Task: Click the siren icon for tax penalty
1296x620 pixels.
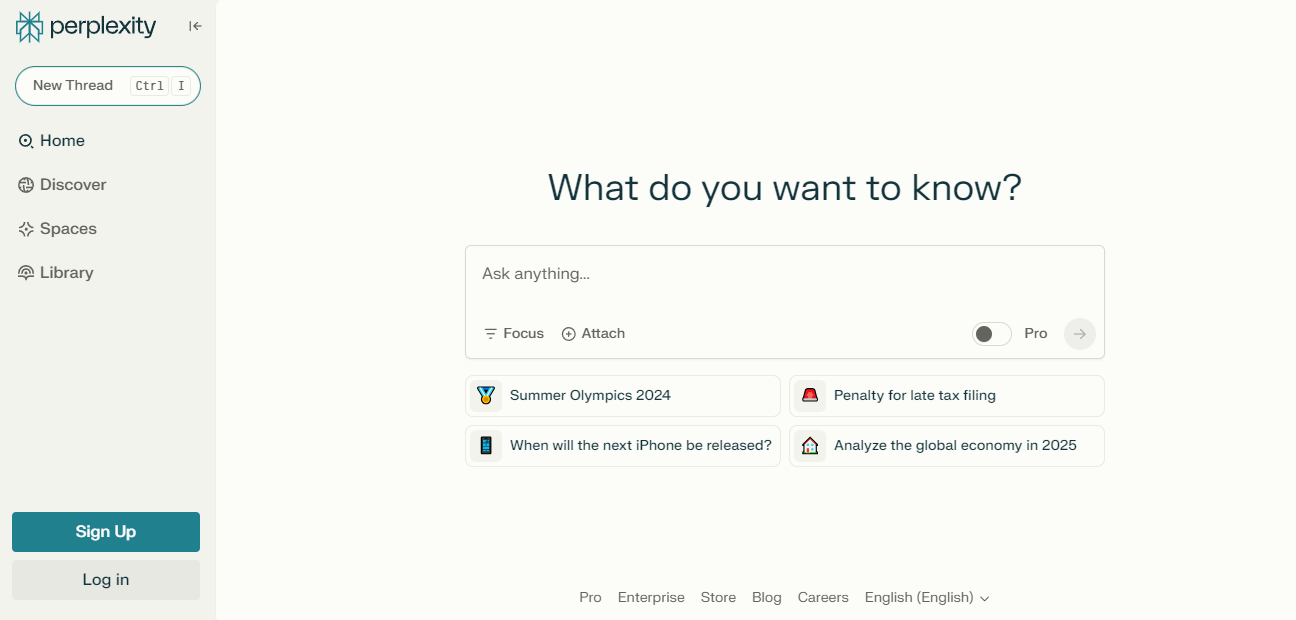Action: click(x=810, y=396)
